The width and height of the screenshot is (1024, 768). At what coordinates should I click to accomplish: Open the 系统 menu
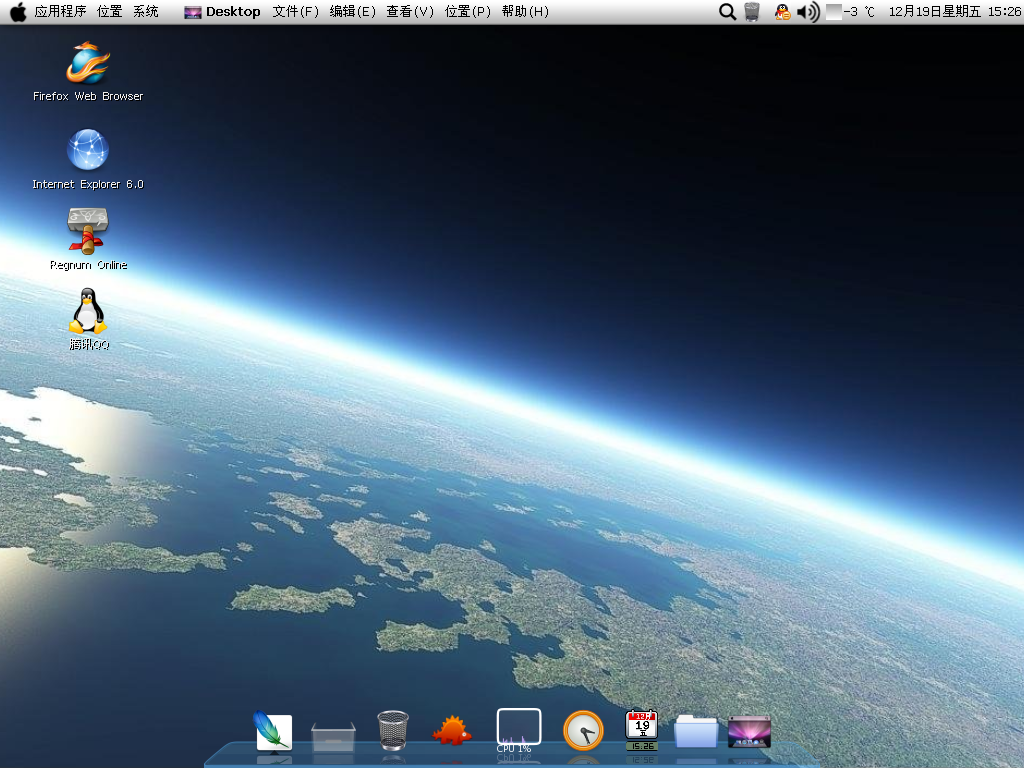point(146,12)
